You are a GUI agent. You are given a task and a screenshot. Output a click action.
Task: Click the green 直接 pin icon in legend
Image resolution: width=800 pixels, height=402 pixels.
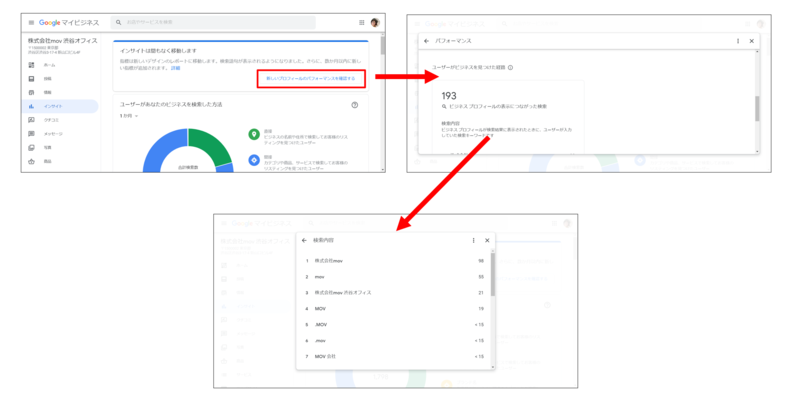[x=254, y=134]
